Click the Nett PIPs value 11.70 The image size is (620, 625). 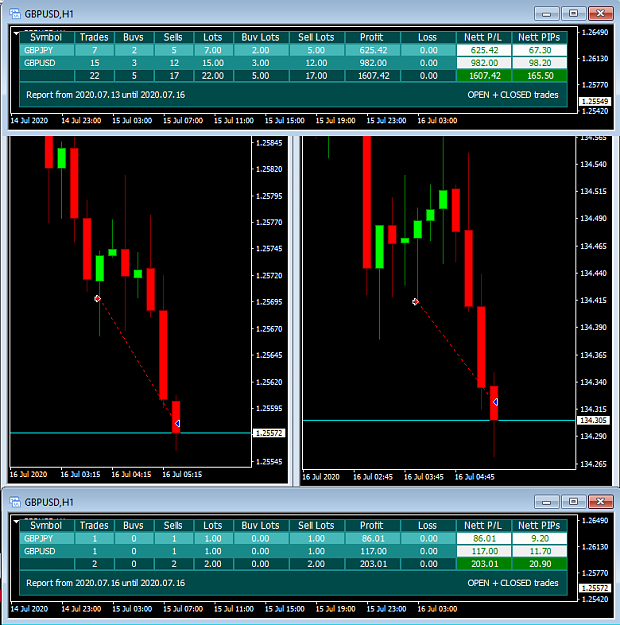pyautogui.click(x=539, y=551)
